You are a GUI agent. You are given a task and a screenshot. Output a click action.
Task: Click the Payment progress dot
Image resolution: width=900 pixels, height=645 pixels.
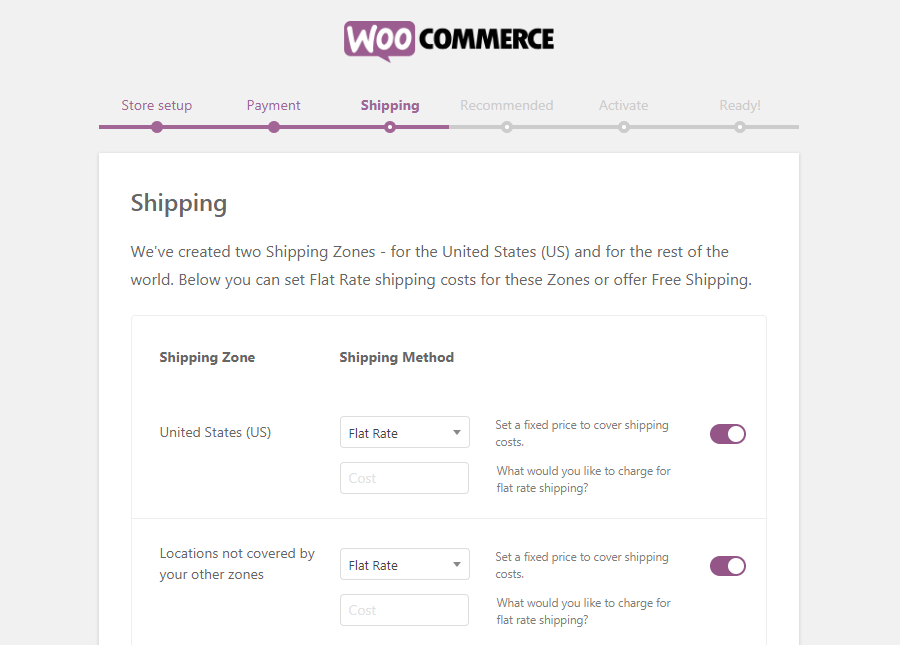(x=273, y=127)
